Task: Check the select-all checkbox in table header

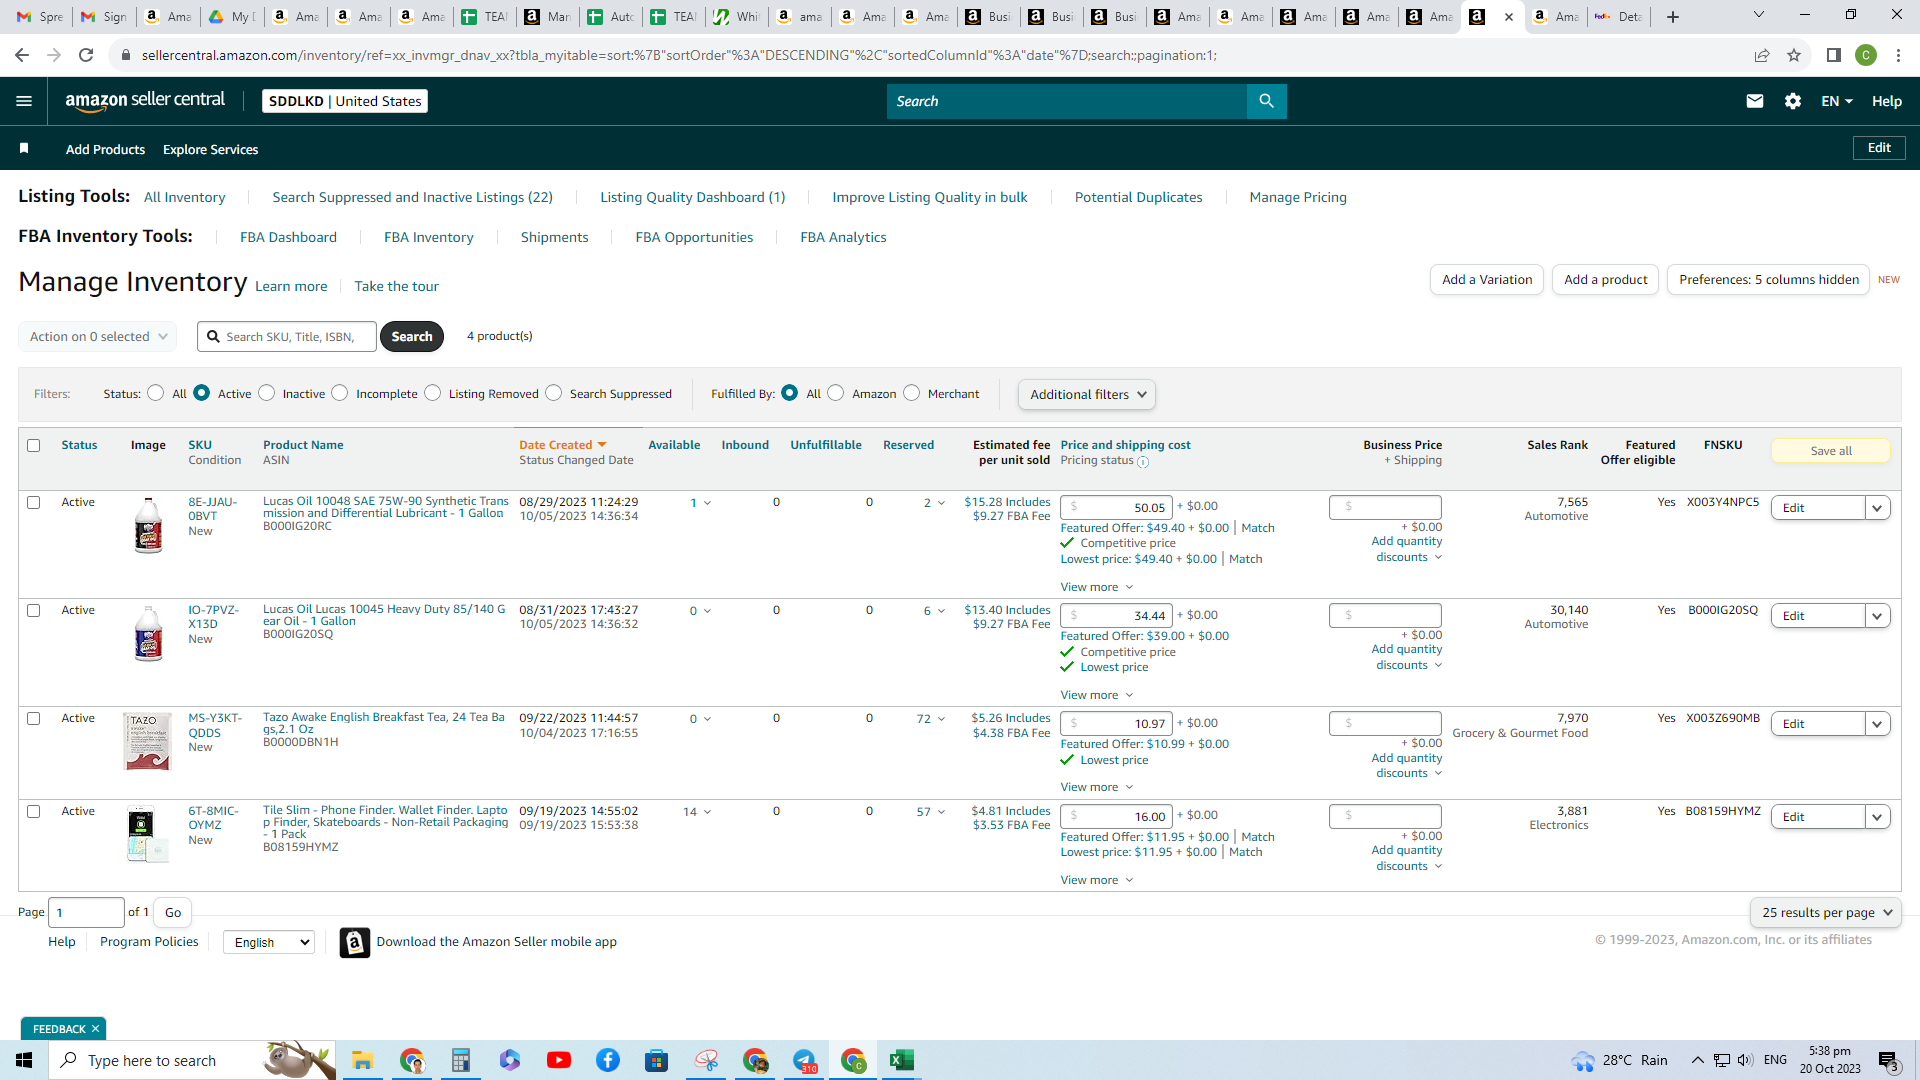Action: click(34, 445)
